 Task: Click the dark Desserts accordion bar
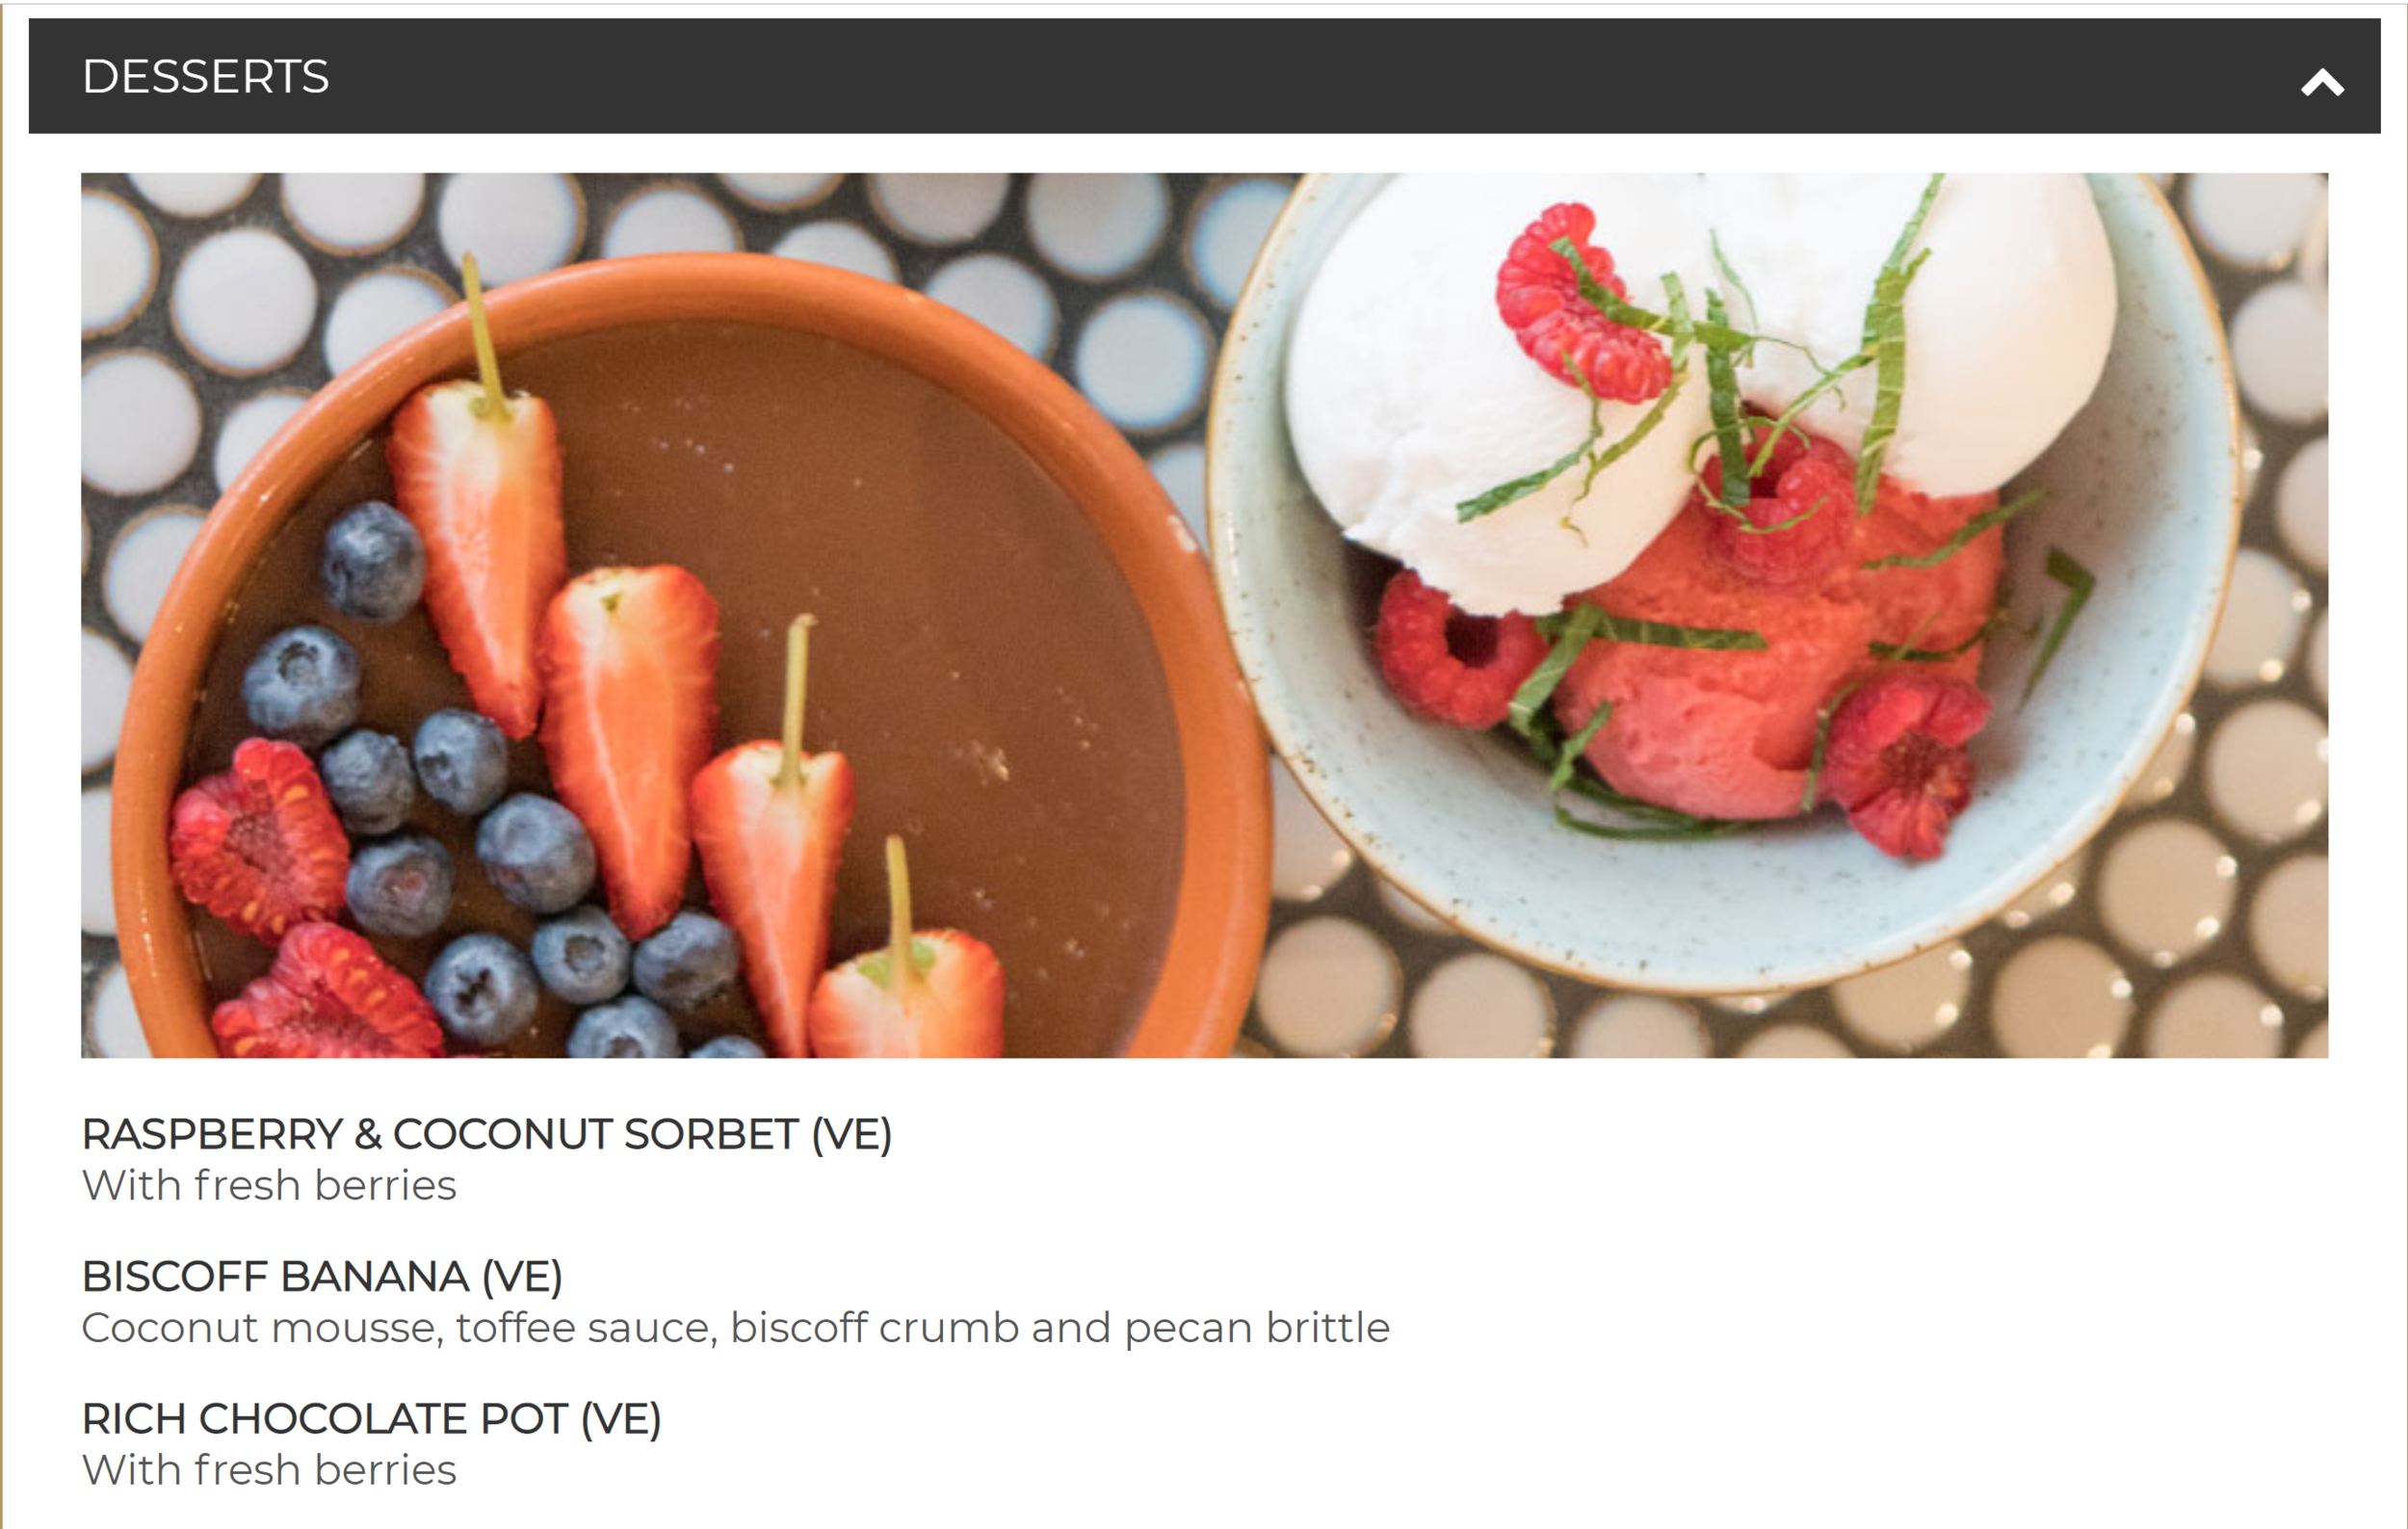1204,76
